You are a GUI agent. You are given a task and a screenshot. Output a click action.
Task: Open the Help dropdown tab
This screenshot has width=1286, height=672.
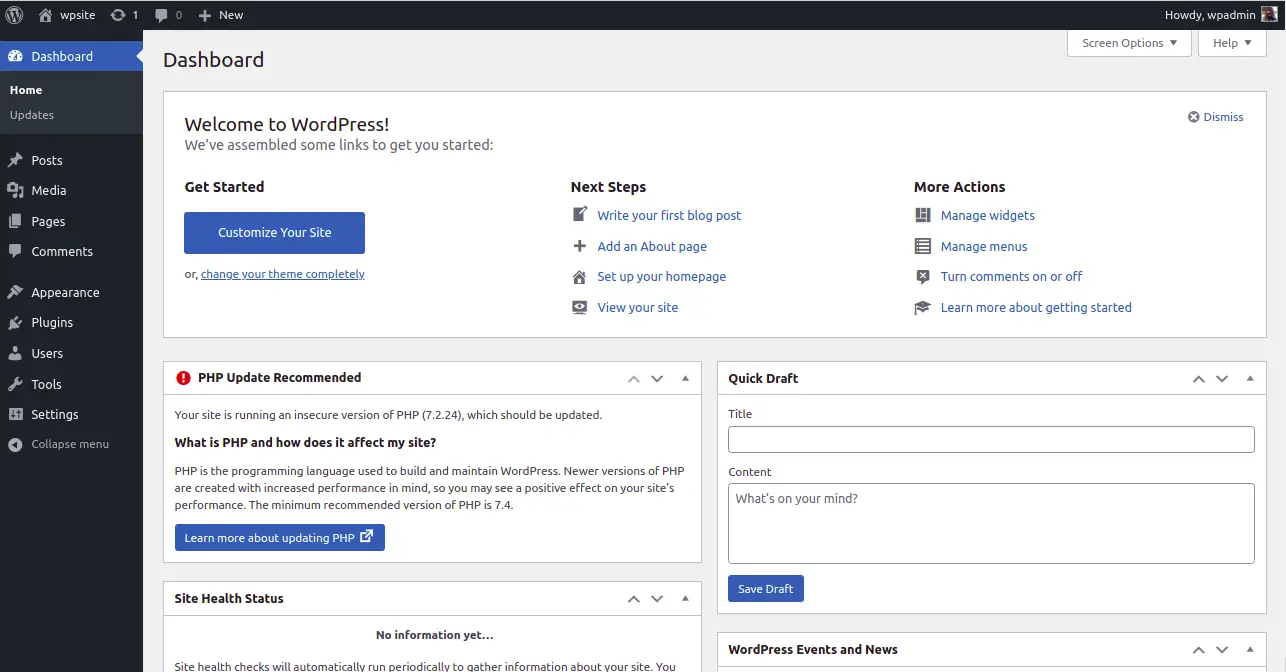(1232, 43)
